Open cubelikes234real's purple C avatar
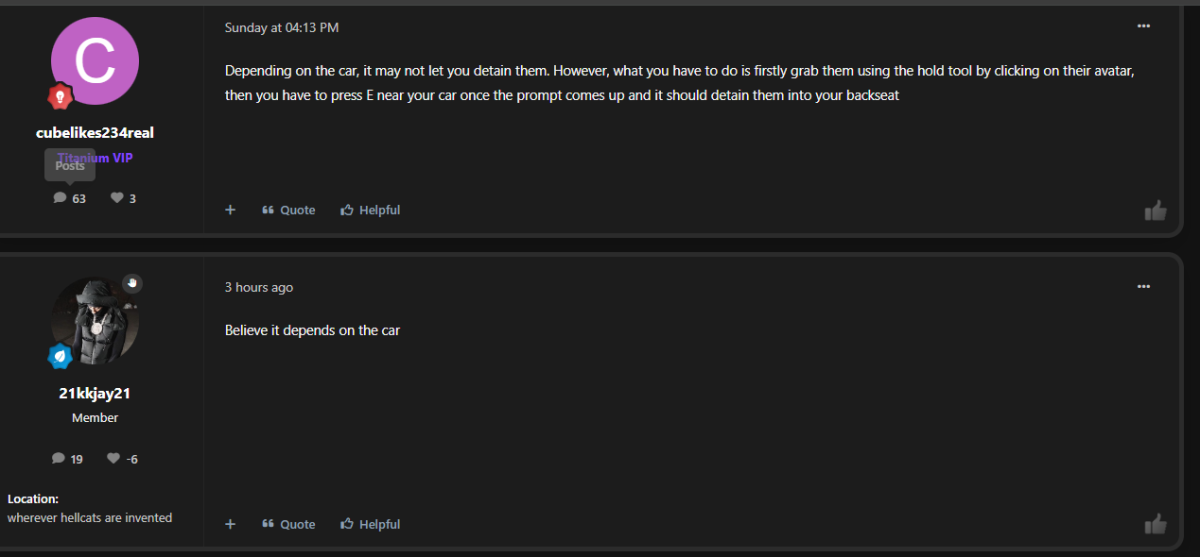Image resolution: width=1200 pixels, height=557 pixels. click(x=95, y=61)
